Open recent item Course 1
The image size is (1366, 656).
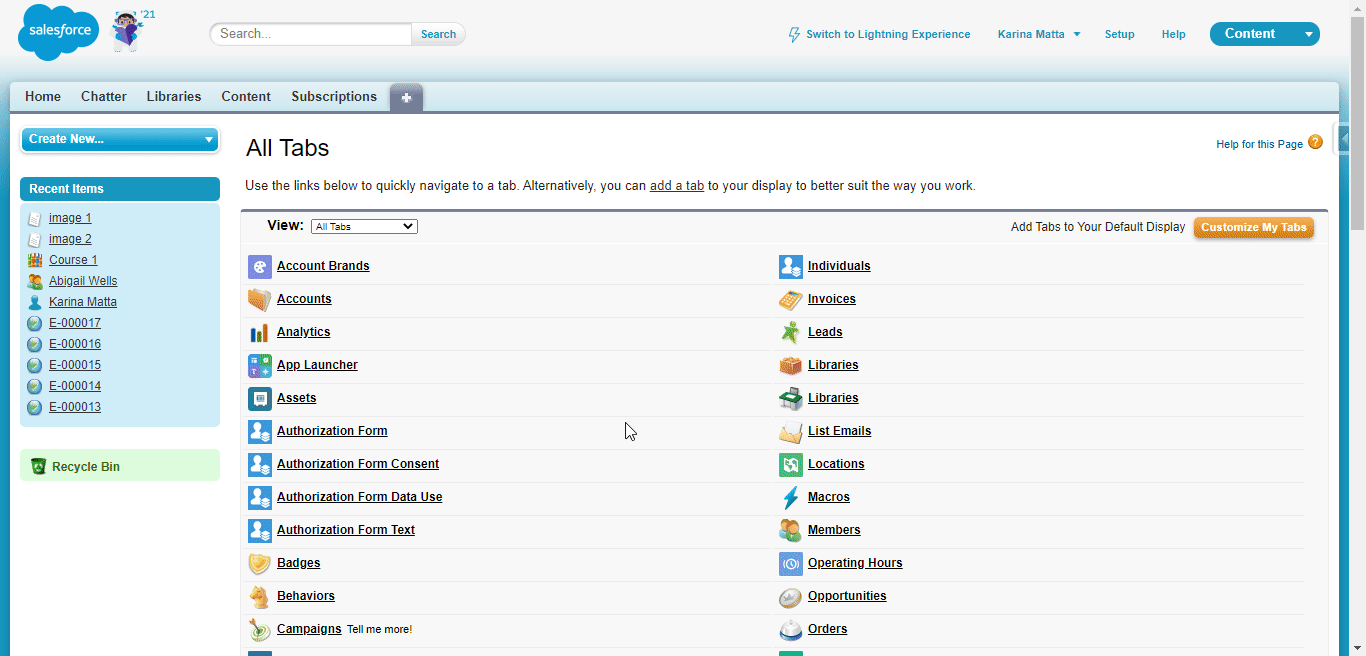73,260
